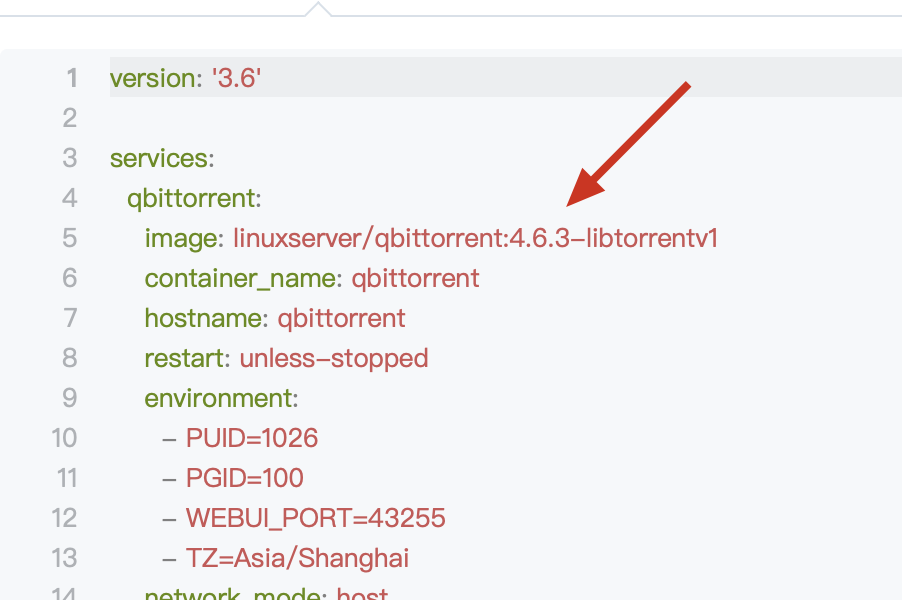The image size is (902, 600).
Task: Click the unless-stopped restart value
Action: coord(334,358)
